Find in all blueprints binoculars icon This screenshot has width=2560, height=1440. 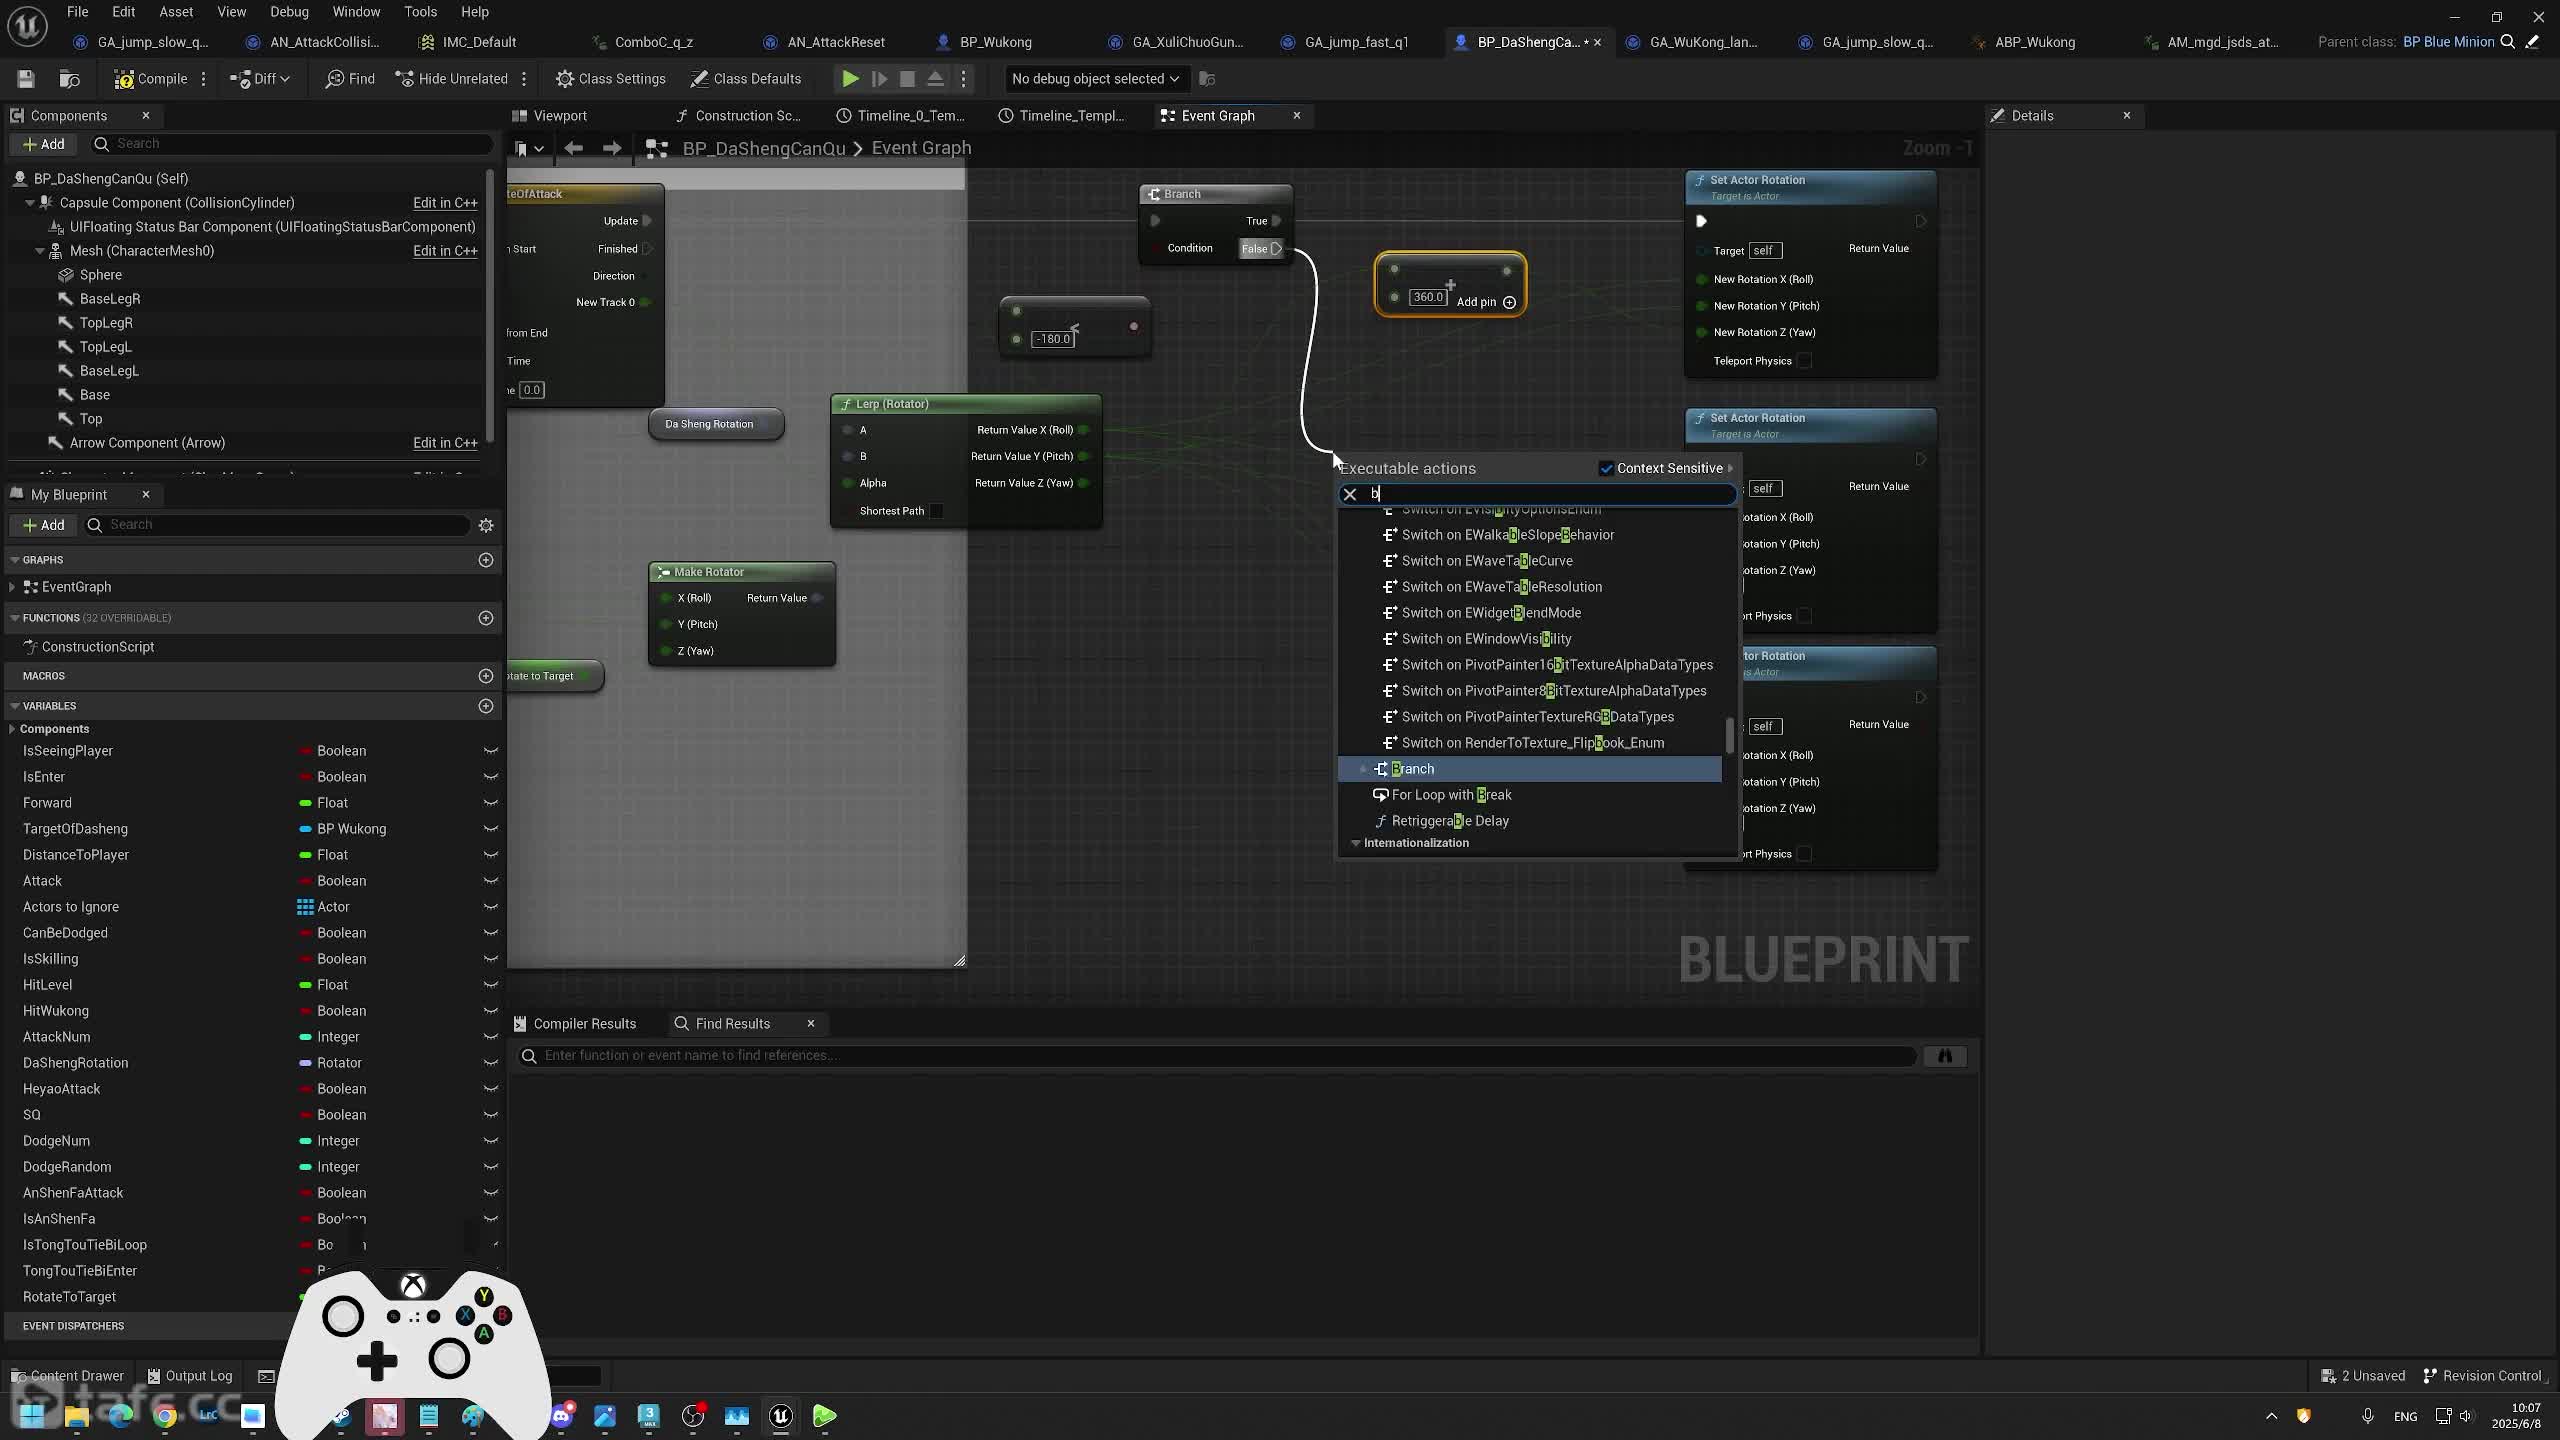(x=1945, y=1056)
